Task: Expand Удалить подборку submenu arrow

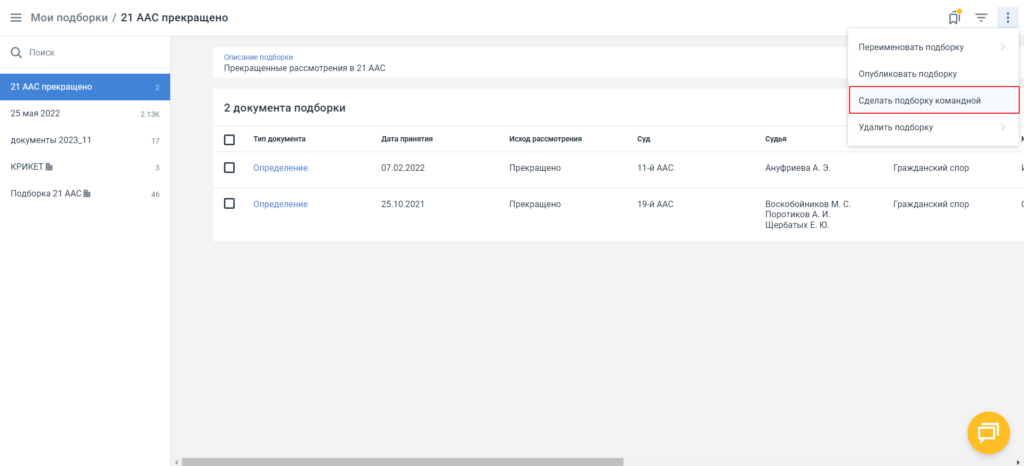Action: (1002, 127)
